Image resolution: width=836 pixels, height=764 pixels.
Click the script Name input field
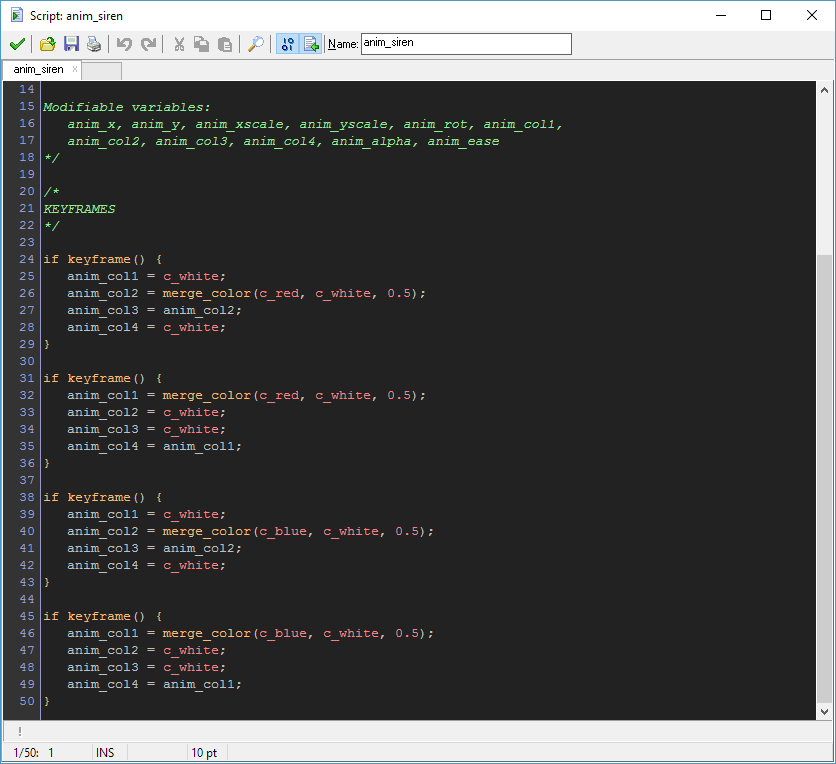466,44
